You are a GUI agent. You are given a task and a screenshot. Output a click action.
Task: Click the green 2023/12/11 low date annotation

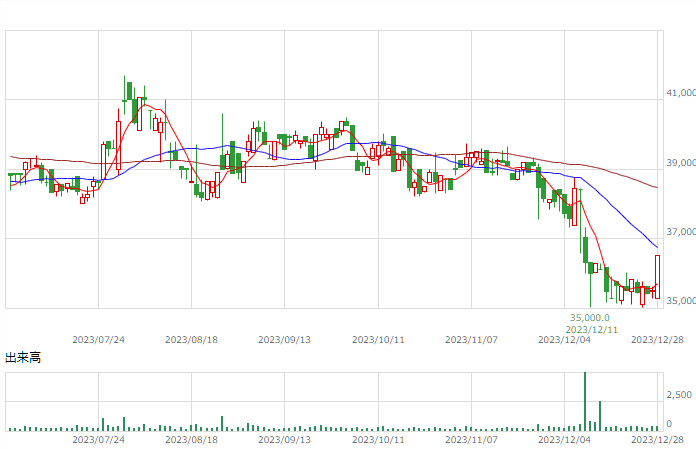(x=592, y=329)
